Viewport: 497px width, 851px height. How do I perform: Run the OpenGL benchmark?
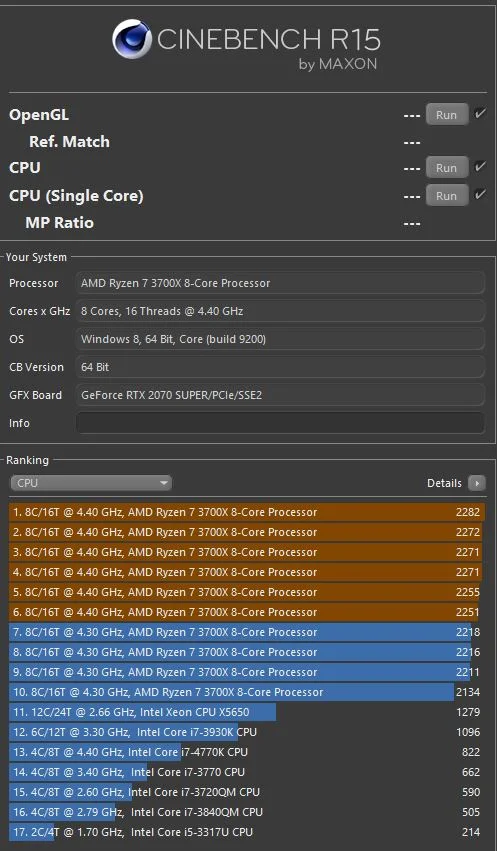click(x=447, y=115)
